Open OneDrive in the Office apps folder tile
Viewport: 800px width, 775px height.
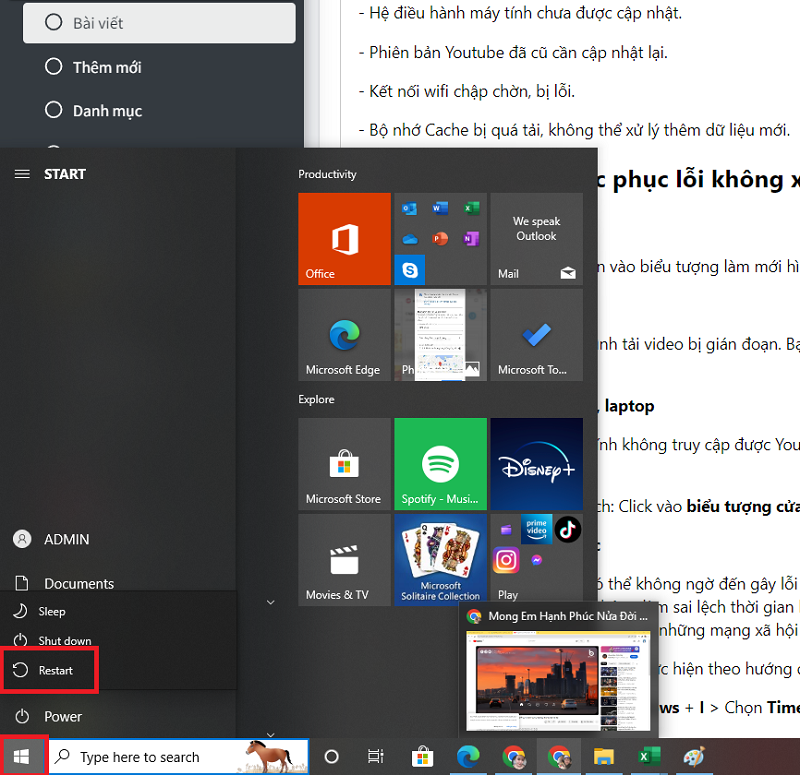(409, 239)
